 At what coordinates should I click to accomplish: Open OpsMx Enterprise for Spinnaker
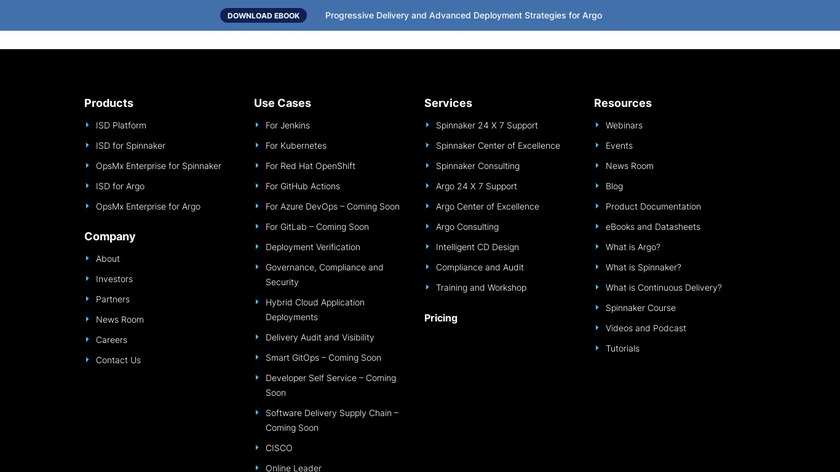pos(158,166)
